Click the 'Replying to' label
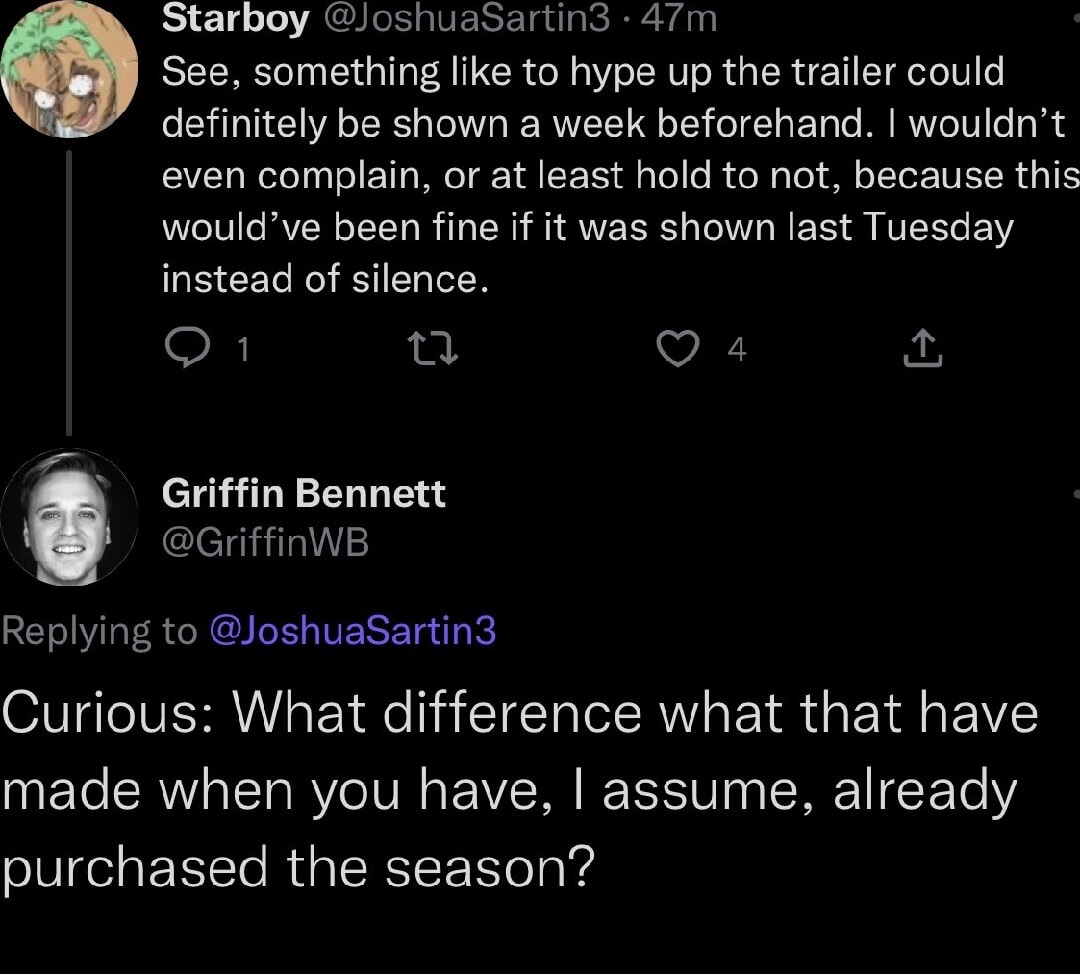Screen dimensions: 1080x974 click(100, 630)
